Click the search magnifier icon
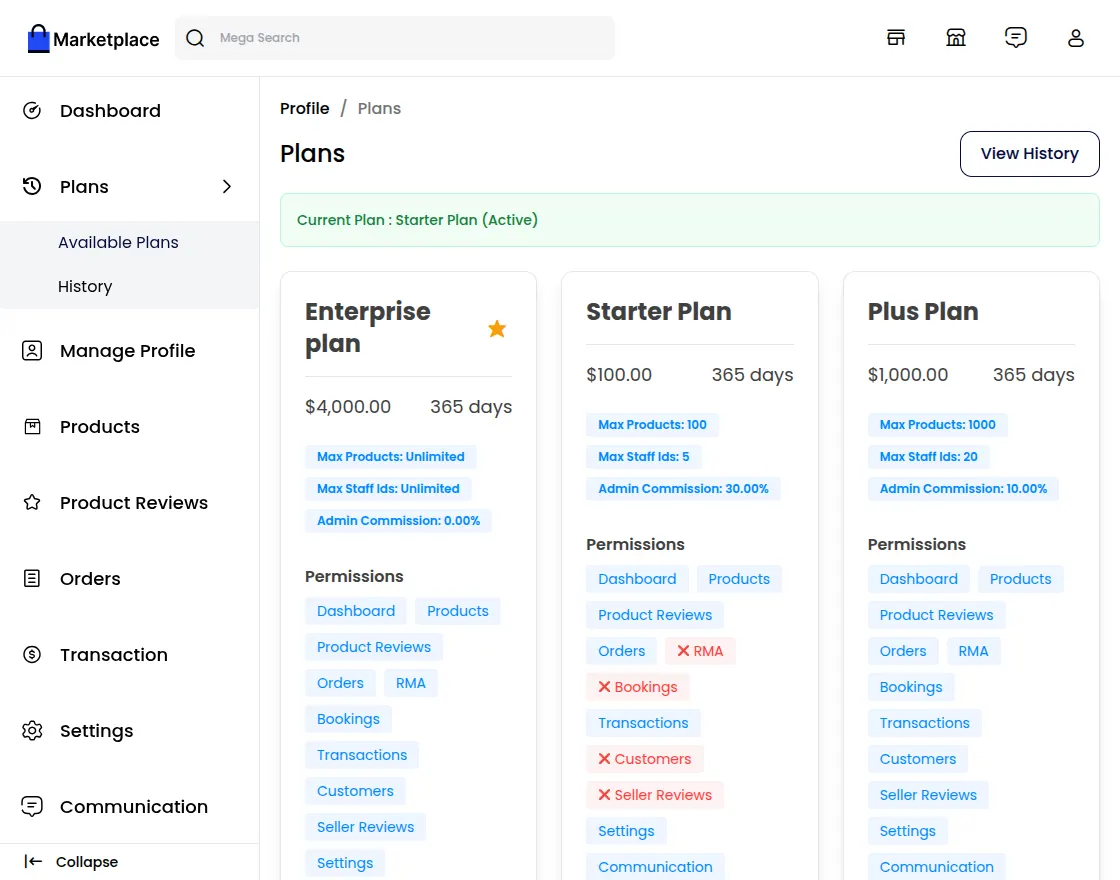The height and width of the screenshot is (880, 1120). coord(196,38)
